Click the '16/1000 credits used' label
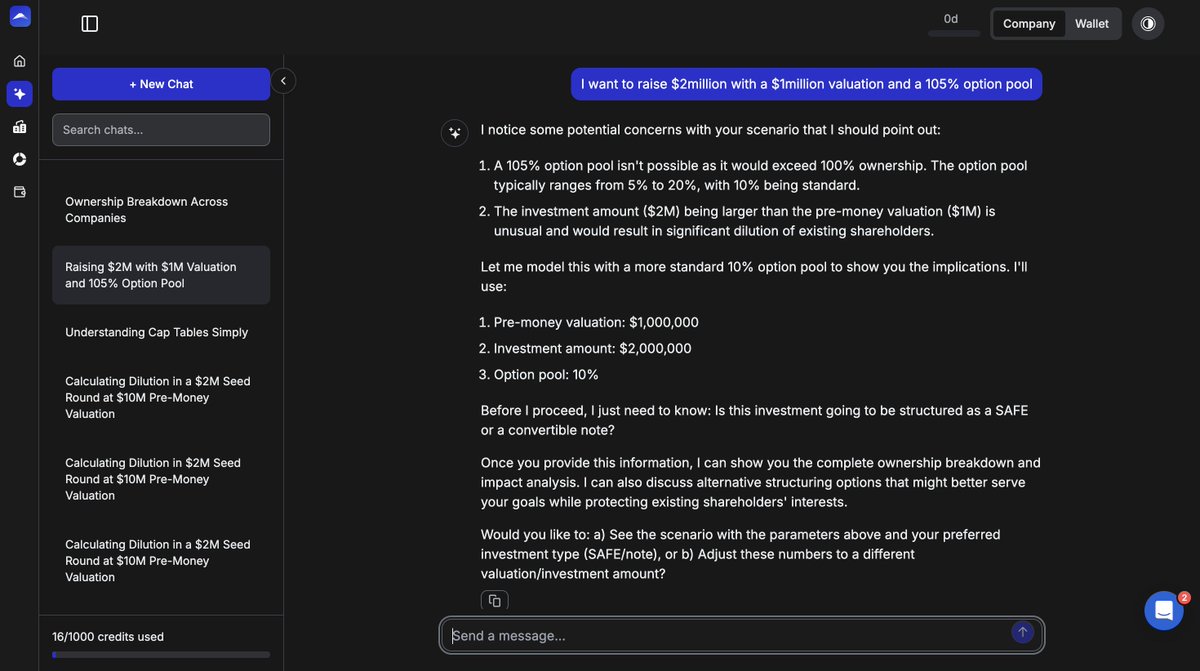This screenshot has height=671, width=1200. click(108, 637)
